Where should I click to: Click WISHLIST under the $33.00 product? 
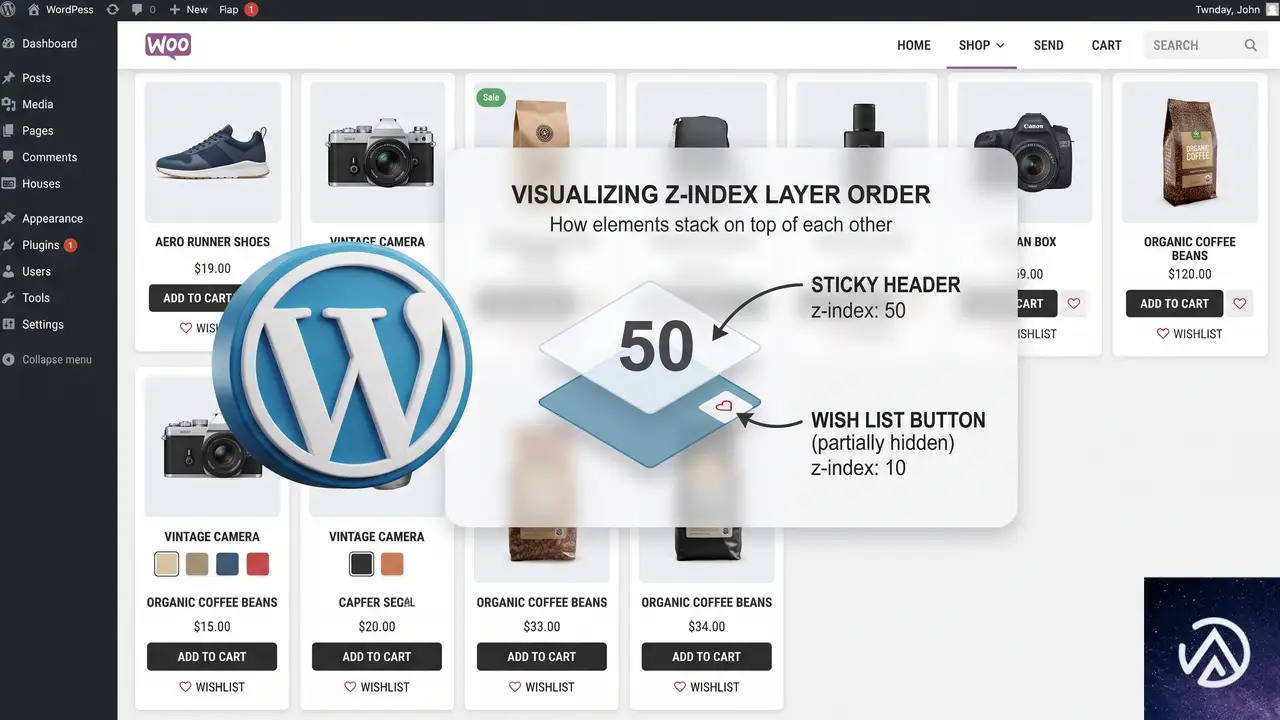pos(542,687)
